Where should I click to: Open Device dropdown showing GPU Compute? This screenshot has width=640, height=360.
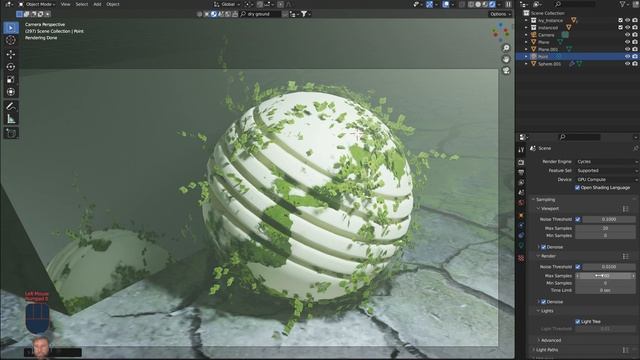607,180
